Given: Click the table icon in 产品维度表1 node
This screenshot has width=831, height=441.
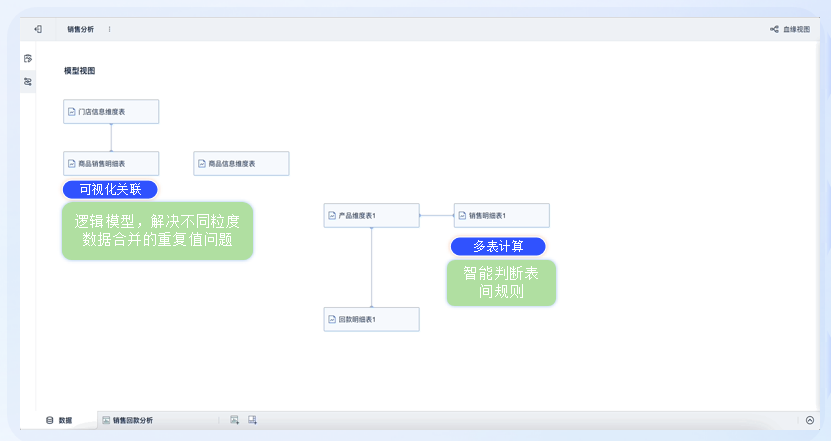Looking at the screenshot, I should point(332,216).
